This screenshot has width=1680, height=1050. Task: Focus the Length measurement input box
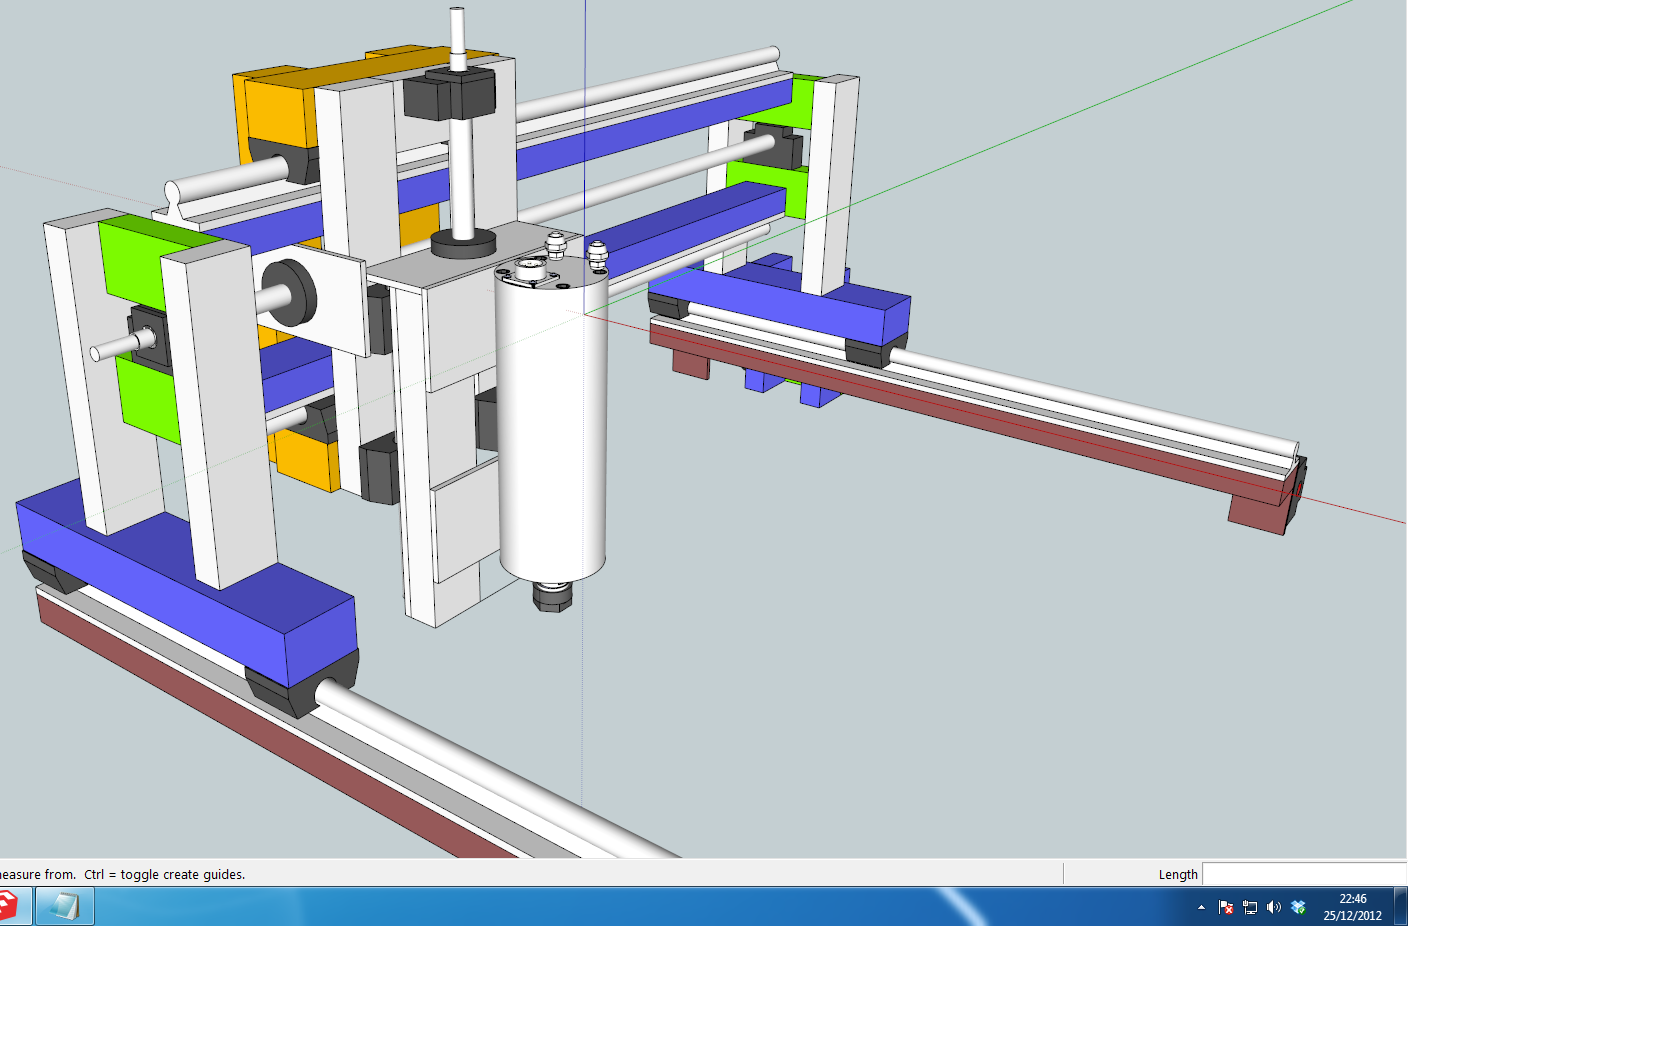[x=1303, y=874]
